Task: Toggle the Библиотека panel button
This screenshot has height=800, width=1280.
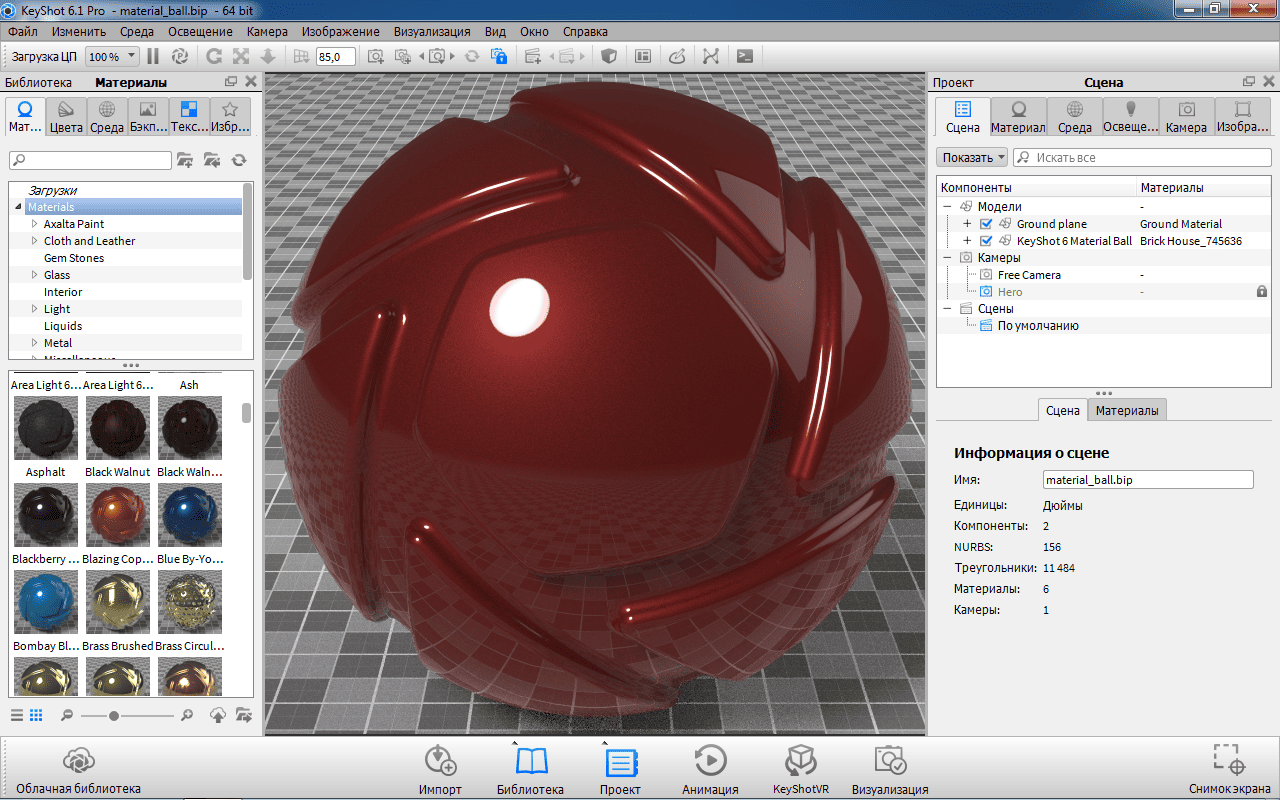Action: (531, 770)
